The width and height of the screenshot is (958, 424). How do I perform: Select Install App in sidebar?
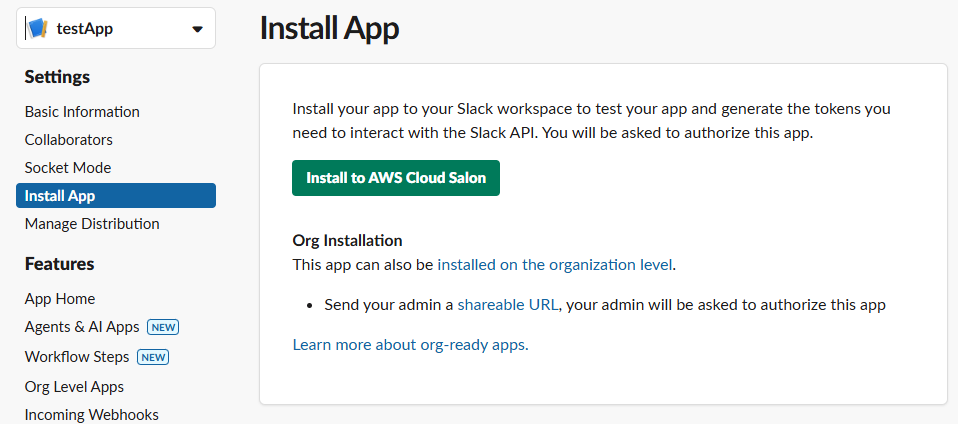point(116,196)
